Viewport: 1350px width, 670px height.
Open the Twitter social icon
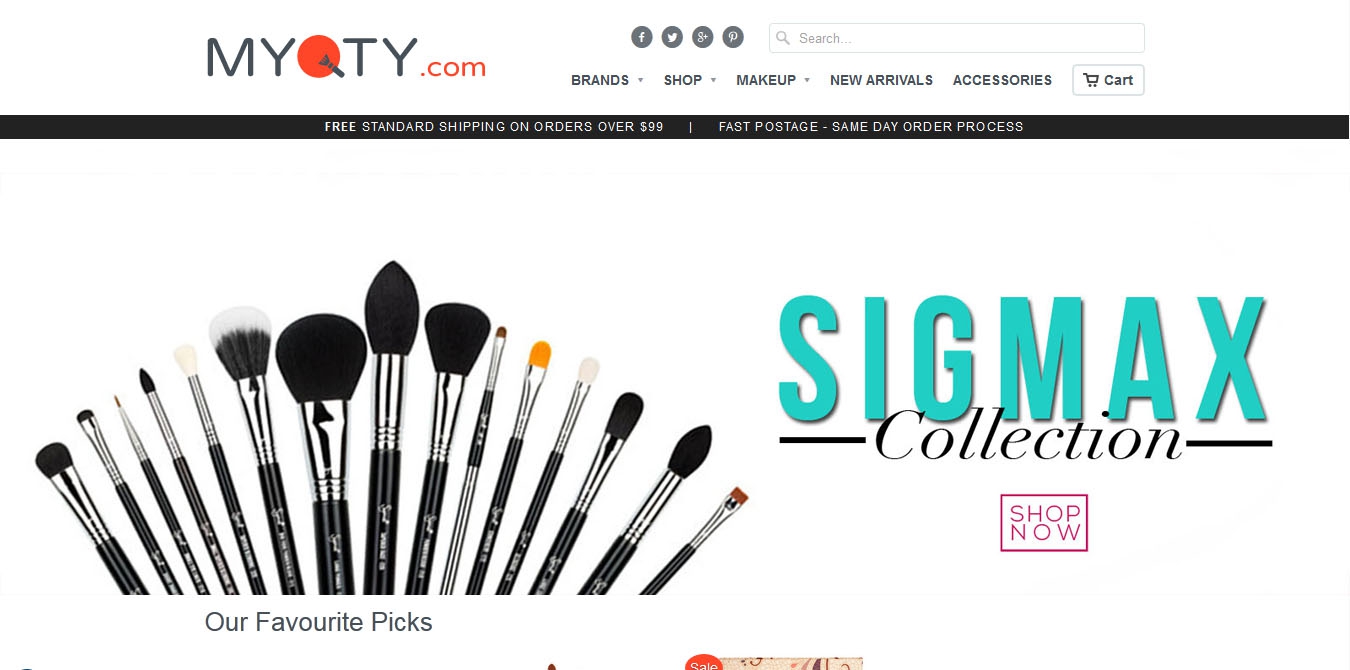672,37
